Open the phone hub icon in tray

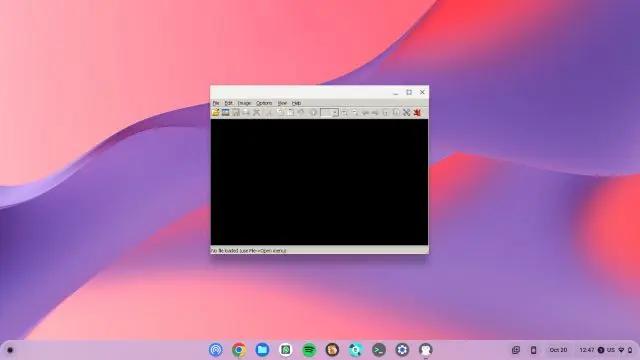[533, 350]
